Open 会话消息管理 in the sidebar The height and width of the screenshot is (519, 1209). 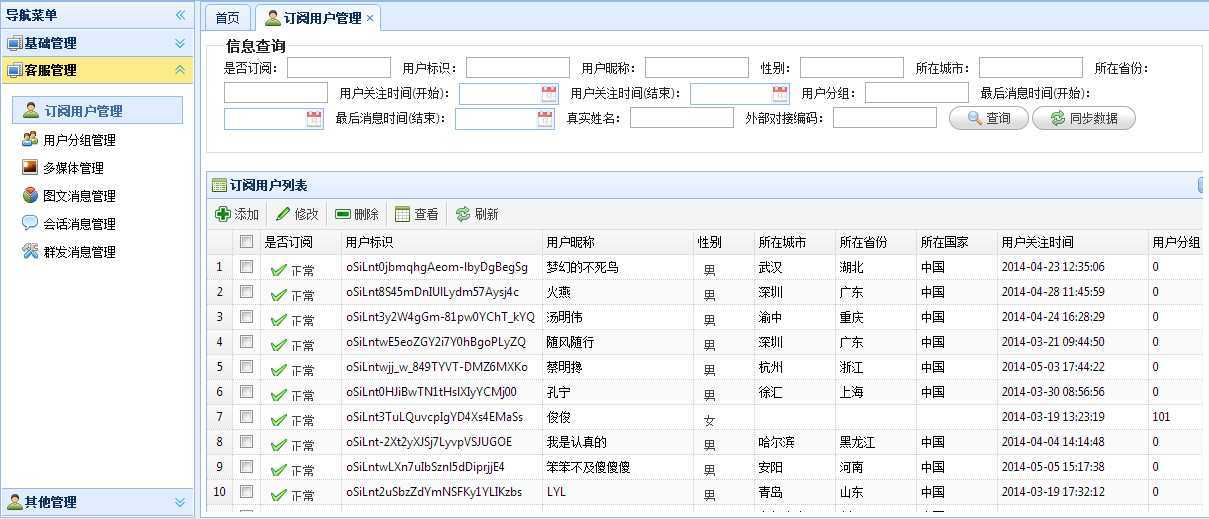click(79, 224)
